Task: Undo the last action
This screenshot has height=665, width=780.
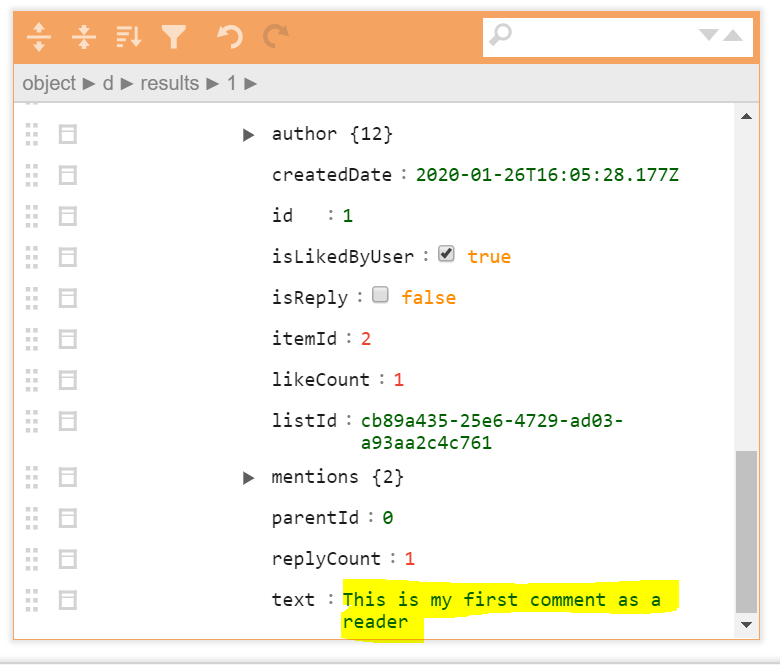Action: pyautogui.click(x=230, y=37)
